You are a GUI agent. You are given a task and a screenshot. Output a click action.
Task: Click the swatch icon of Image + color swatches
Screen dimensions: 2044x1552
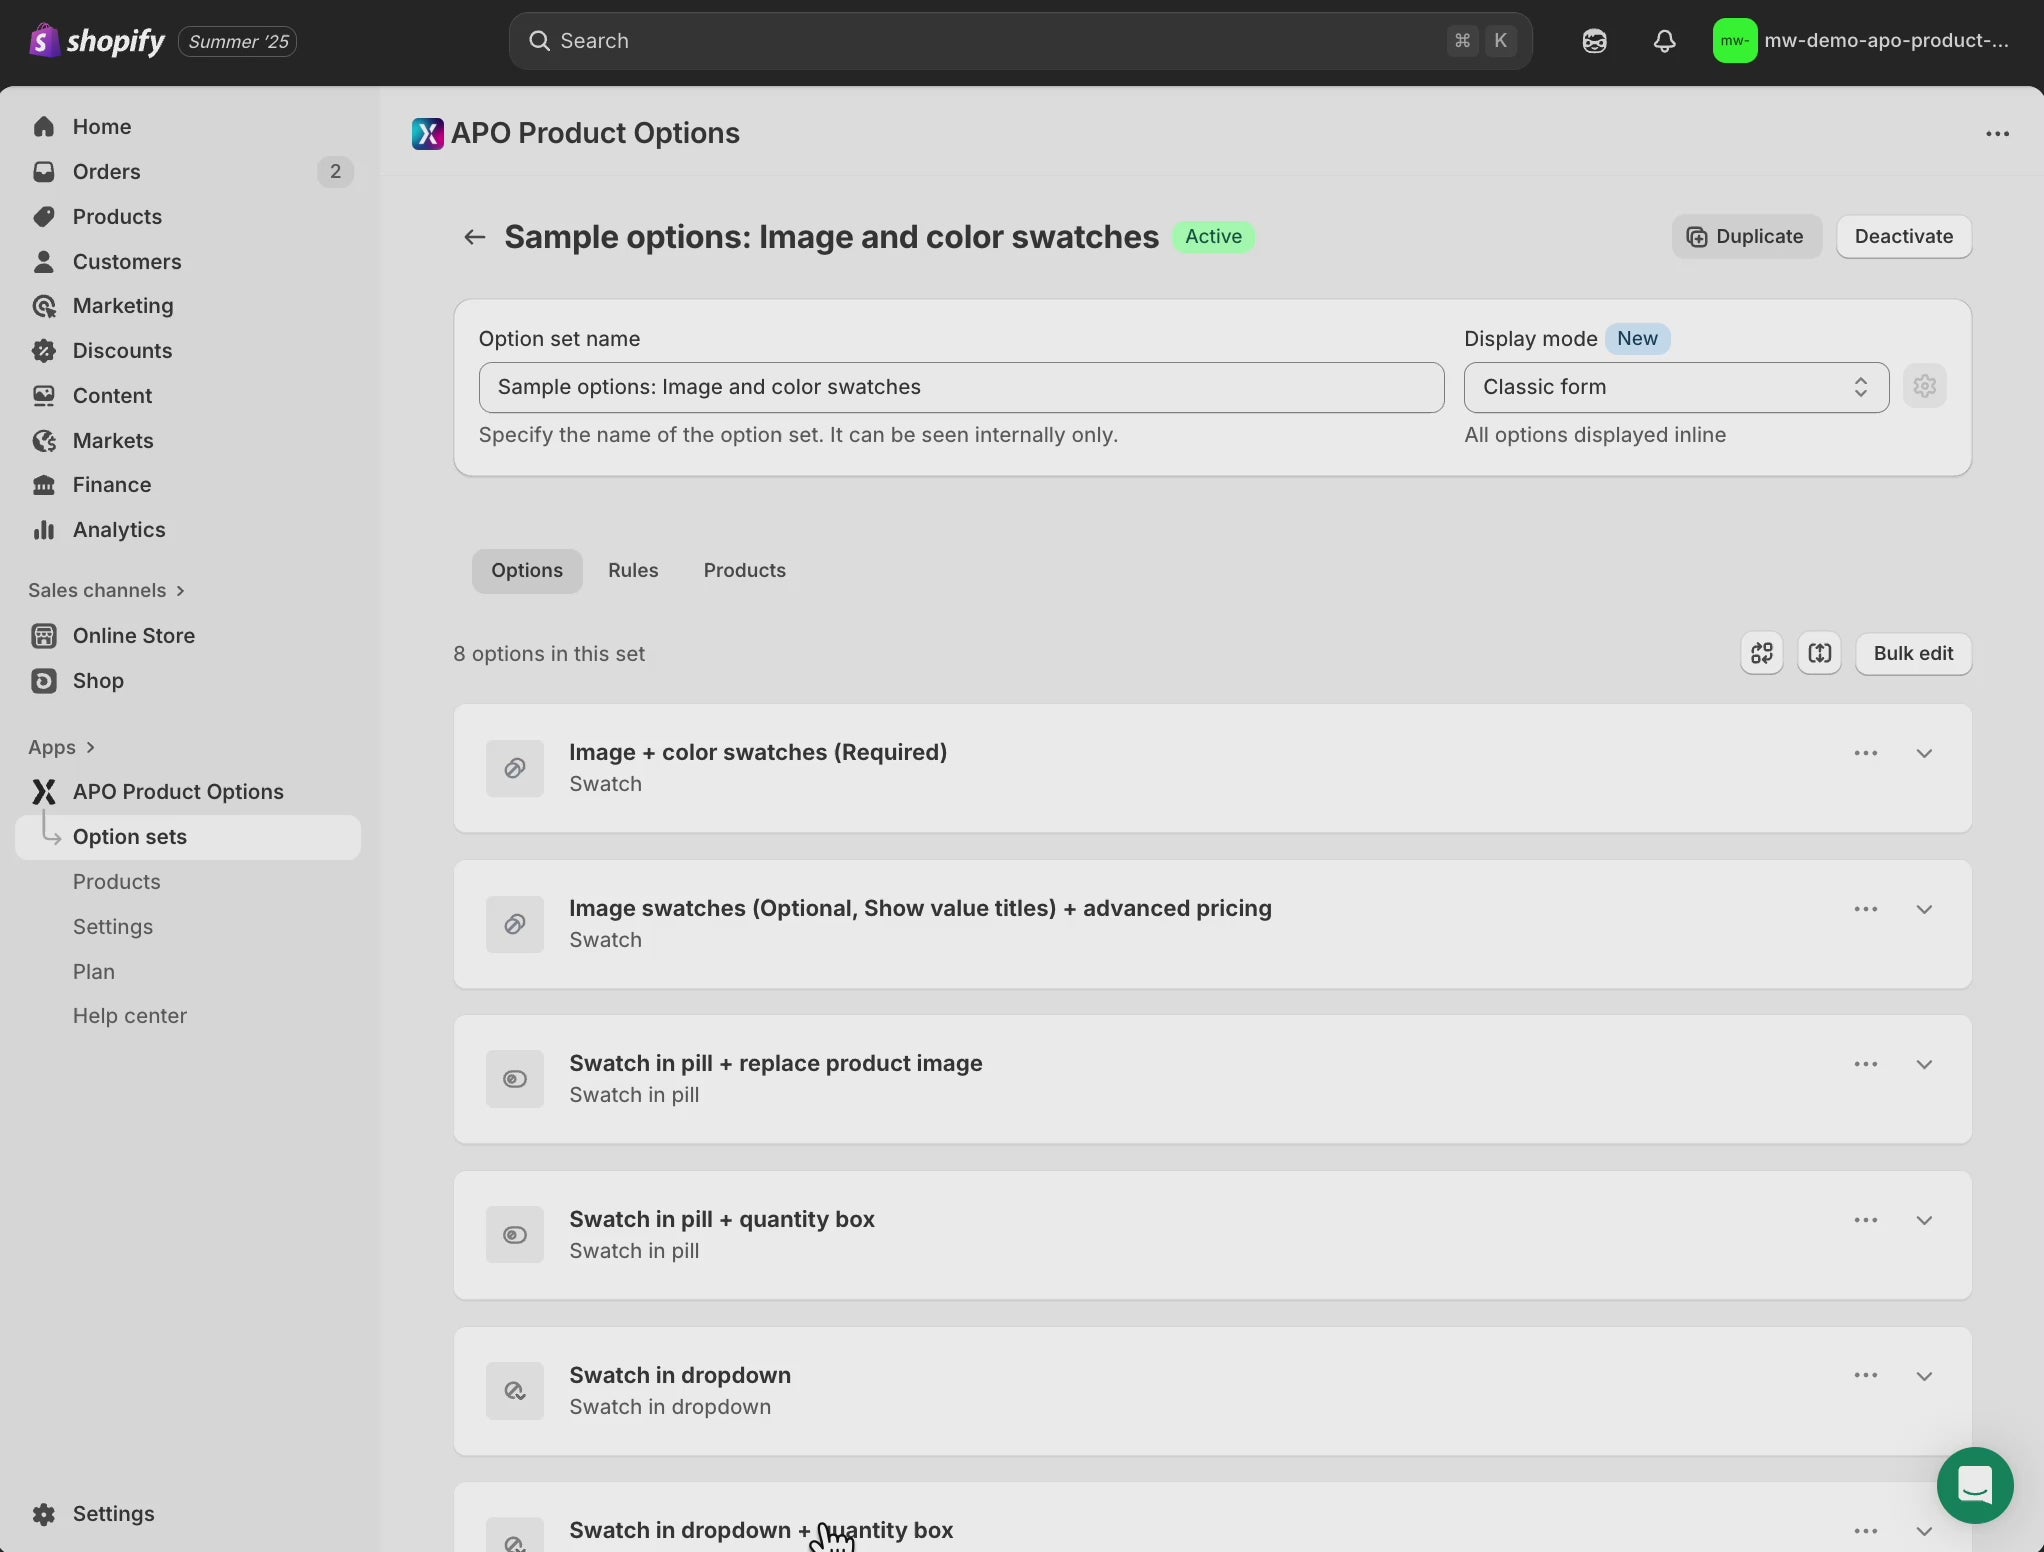(514, 768)
